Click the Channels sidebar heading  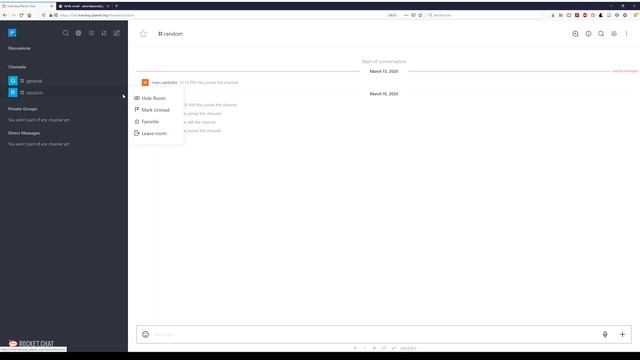17,67
